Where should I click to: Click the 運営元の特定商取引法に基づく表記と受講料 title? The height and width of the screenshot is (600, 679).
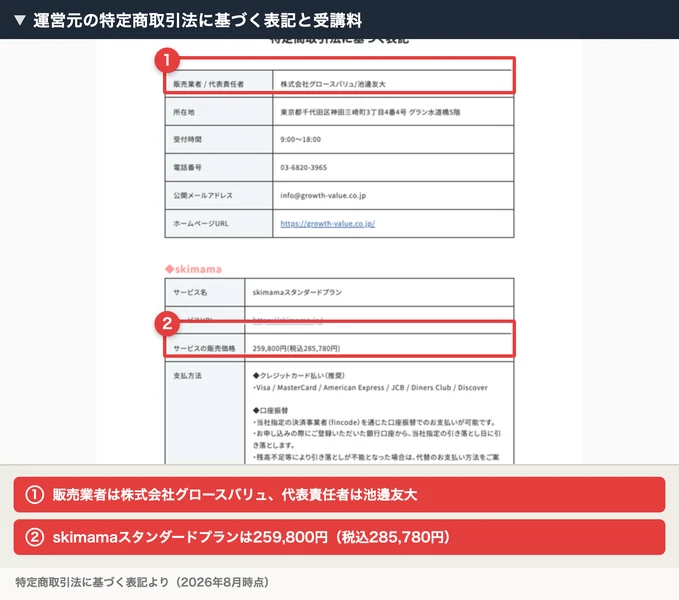point(197,20)
